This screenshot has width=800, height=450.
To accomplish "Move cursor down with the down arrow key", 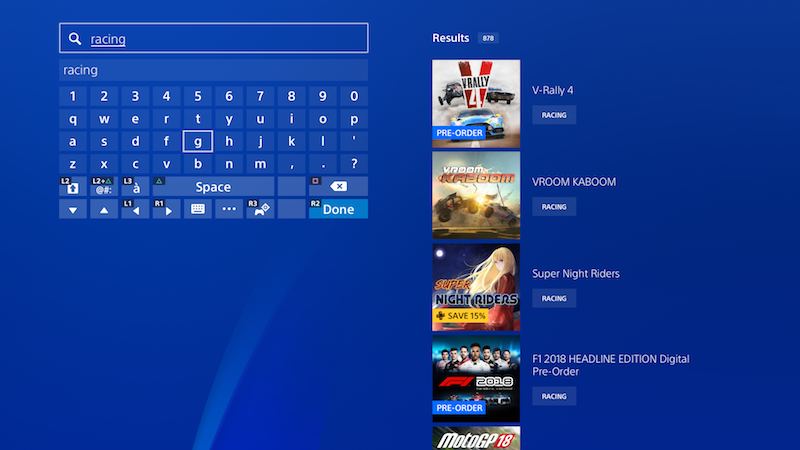I will (72, 209).
